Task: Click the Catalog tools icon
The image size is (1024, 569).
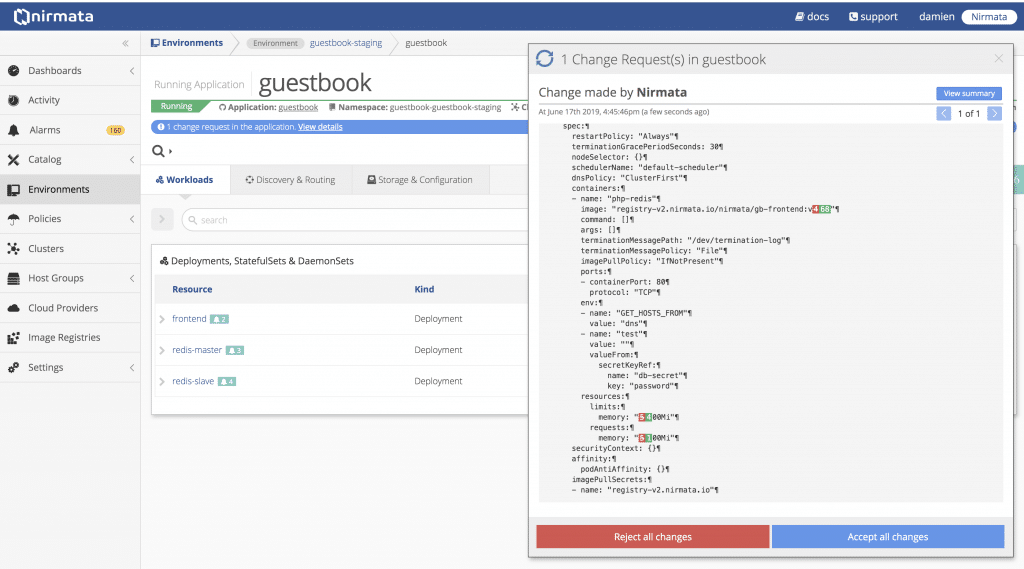Action: click(x=14, y=159)
